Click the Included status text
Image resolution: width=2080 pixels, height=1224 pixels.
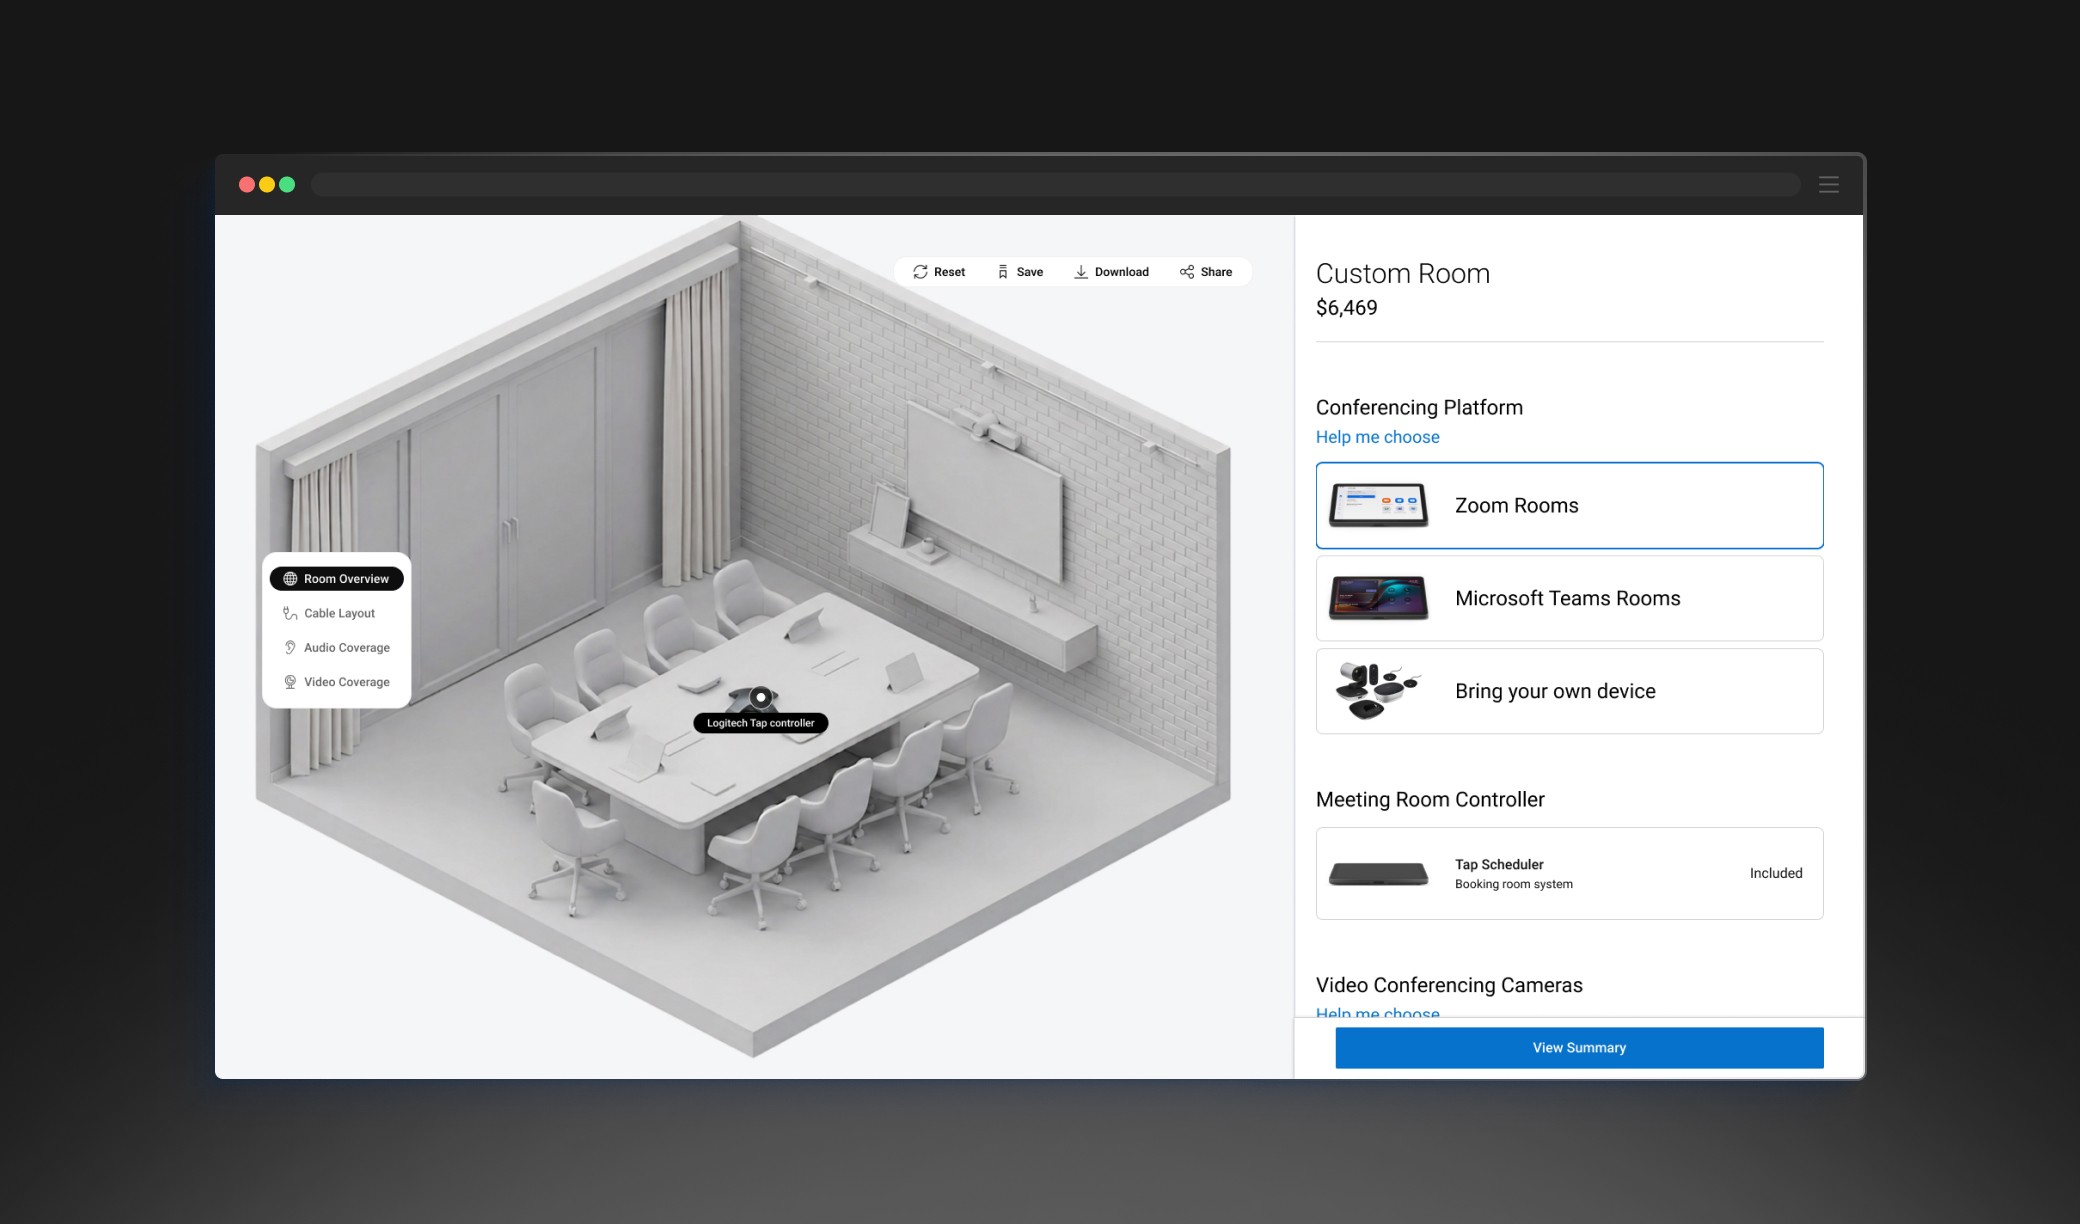click(1776, 873)
